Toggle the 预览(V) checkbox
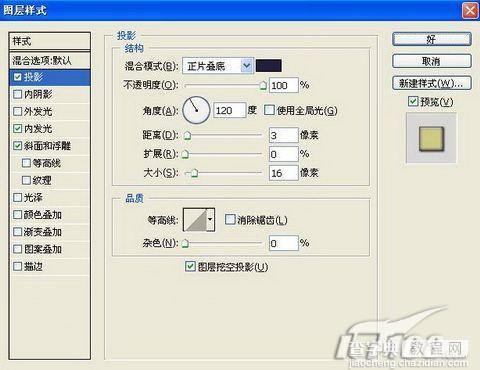Viewport: 480px width, 370px height. click(x=413, y=101)
